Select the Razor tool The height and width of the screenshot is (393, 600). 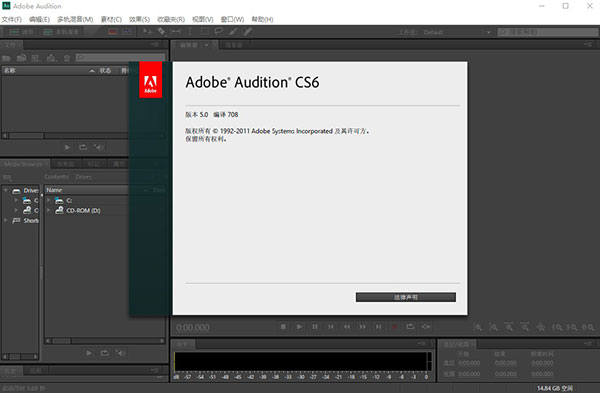pyautogui.click(x=161, y=31)
